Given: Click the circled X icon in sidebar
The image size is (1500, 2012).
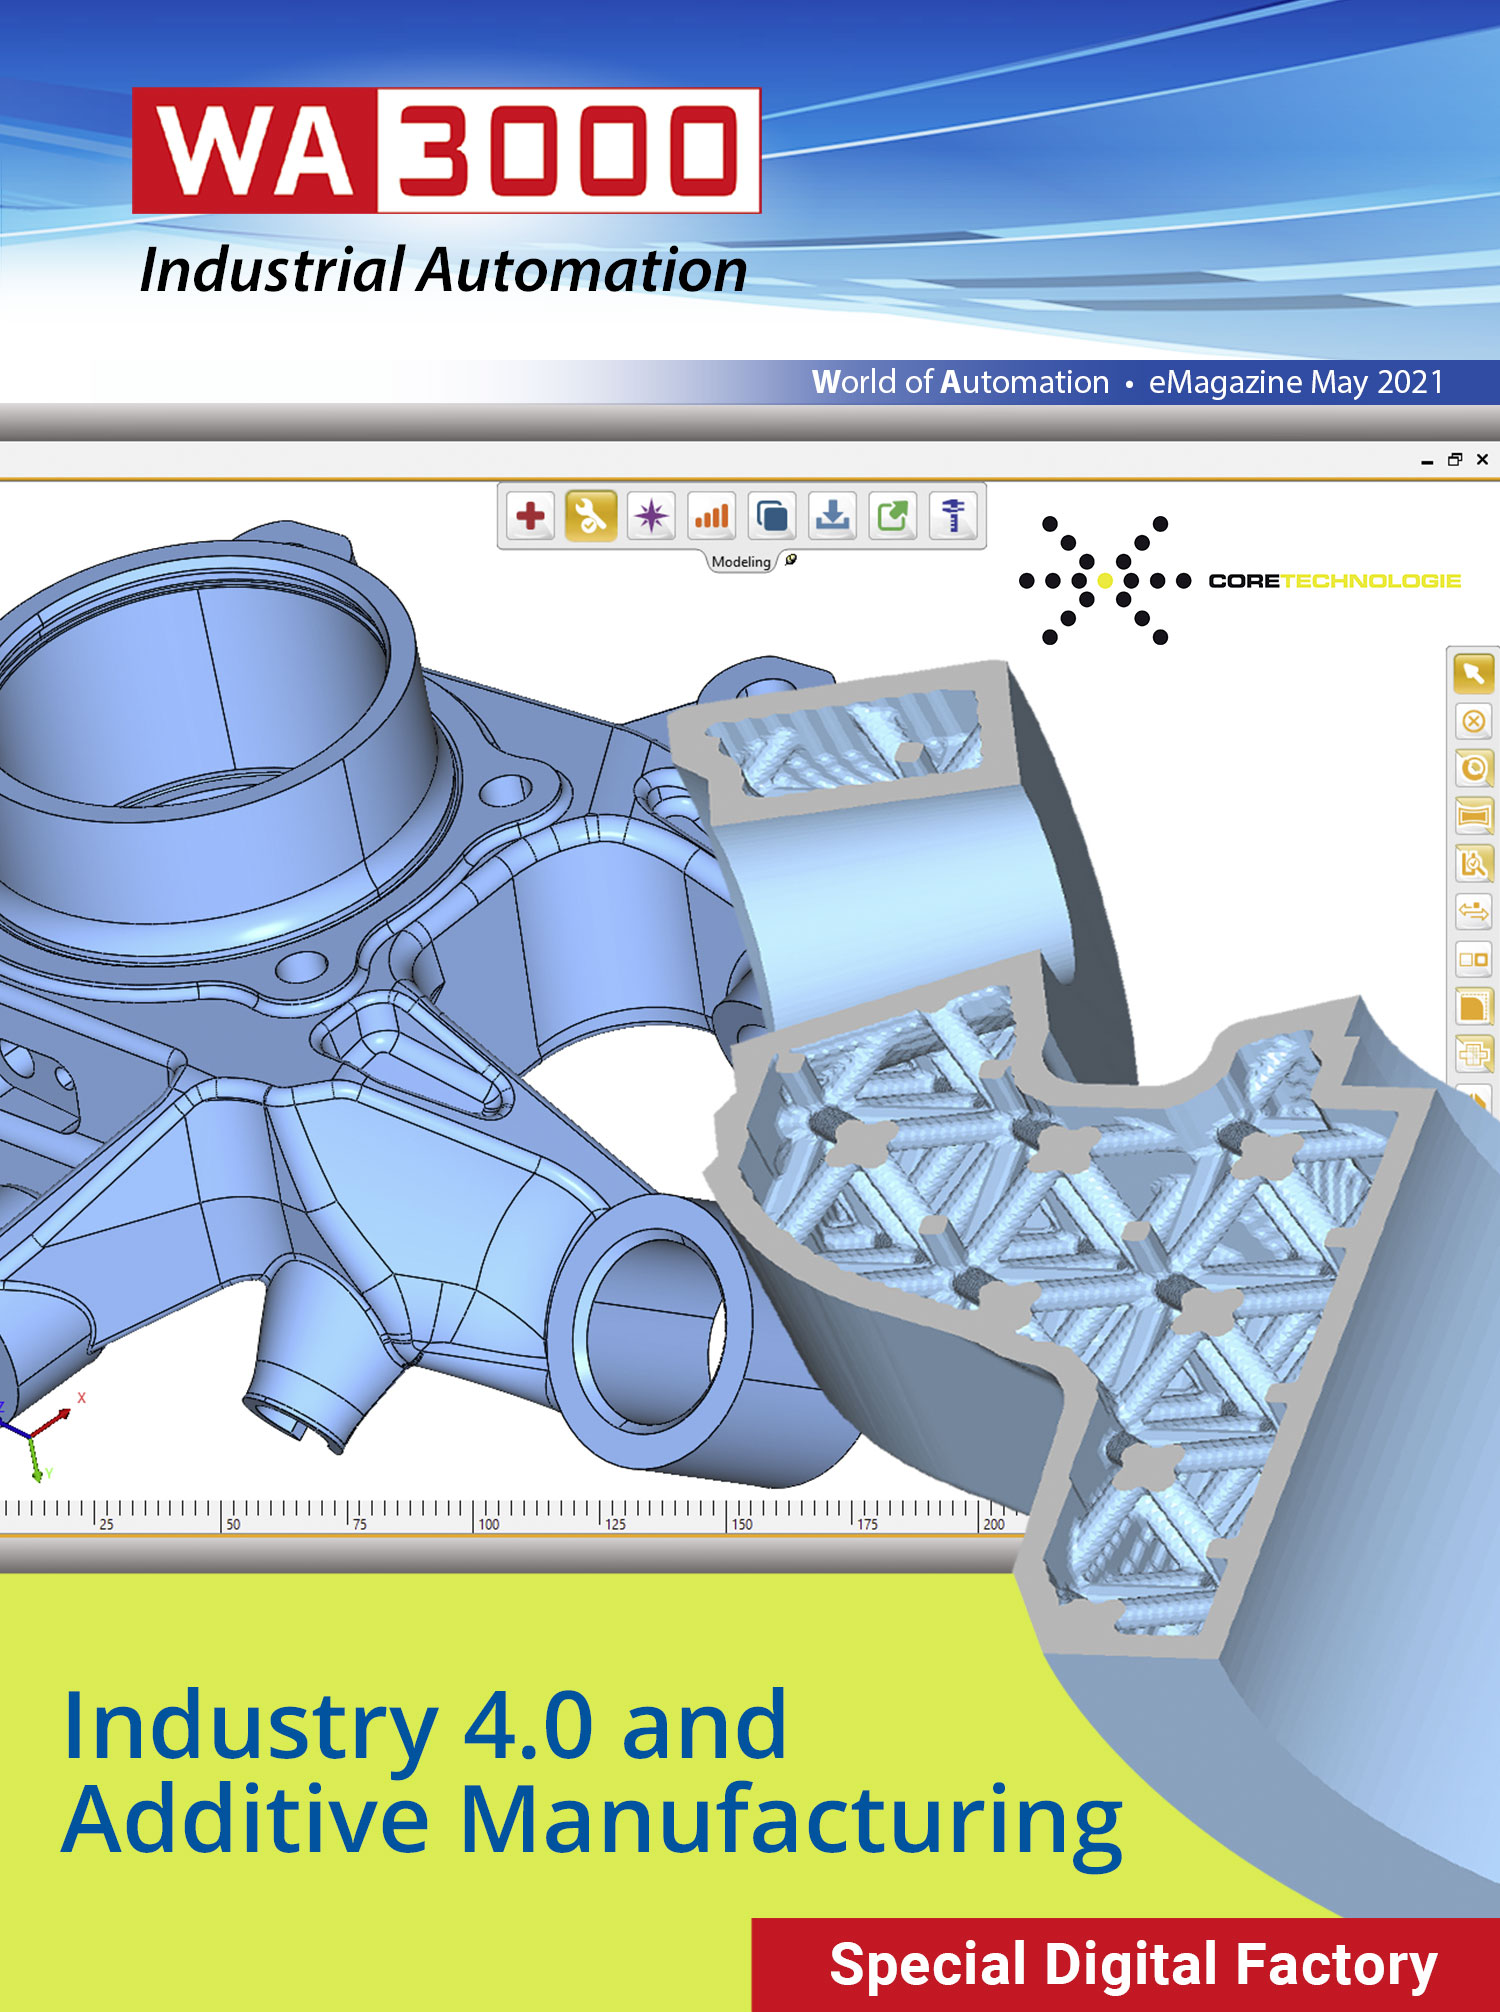Looking at the screenshot, I should point(1473,721).
